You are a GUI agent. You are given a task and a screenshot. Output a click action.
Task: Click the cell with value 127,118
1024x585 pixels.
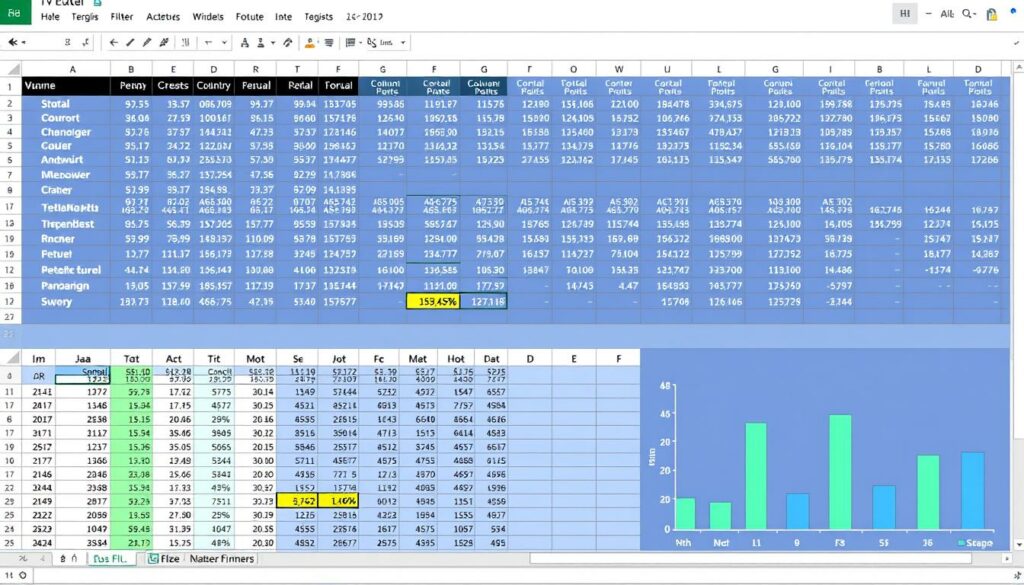click(483, 302)
